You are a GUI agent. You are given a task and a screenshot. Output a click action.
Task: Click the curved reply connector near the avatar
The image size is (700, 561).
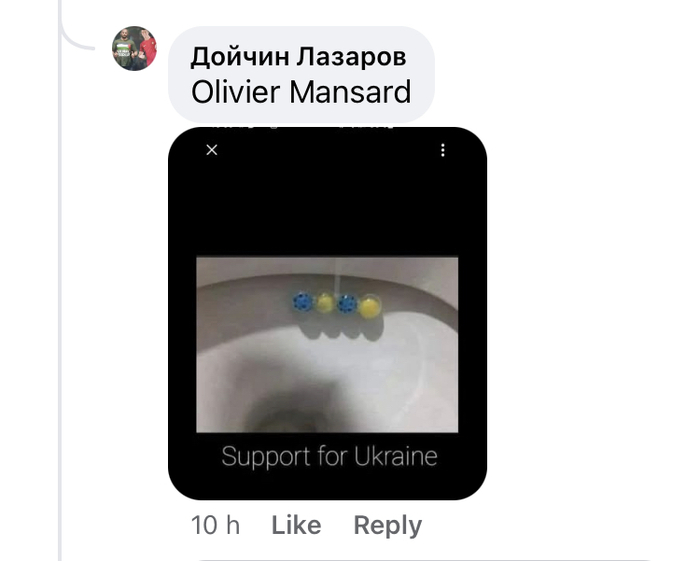point(78,38)
